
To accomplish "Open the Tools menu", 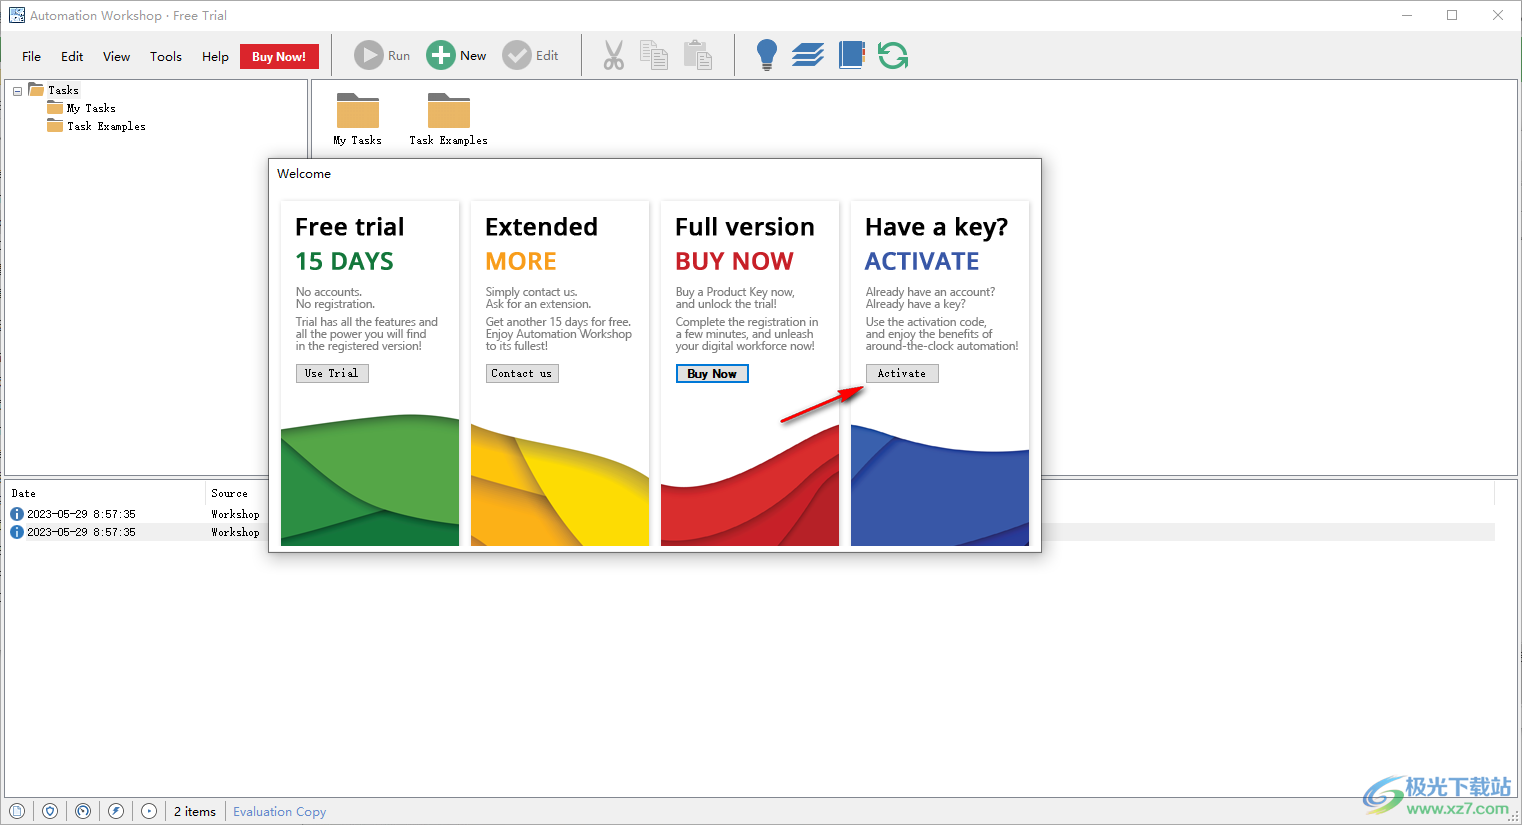I will pos(166,56).
